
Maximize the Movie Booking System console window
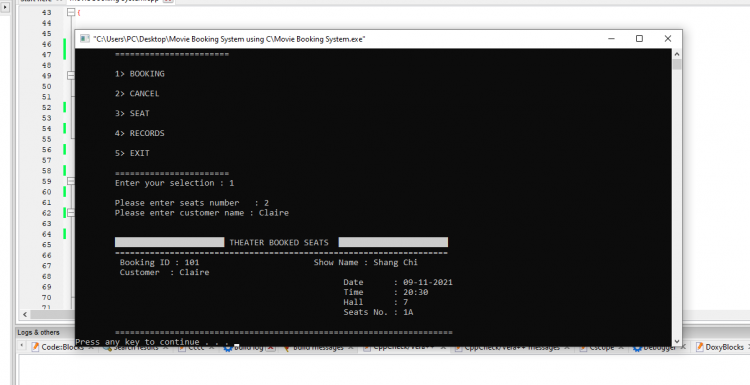tap(639, 39)
